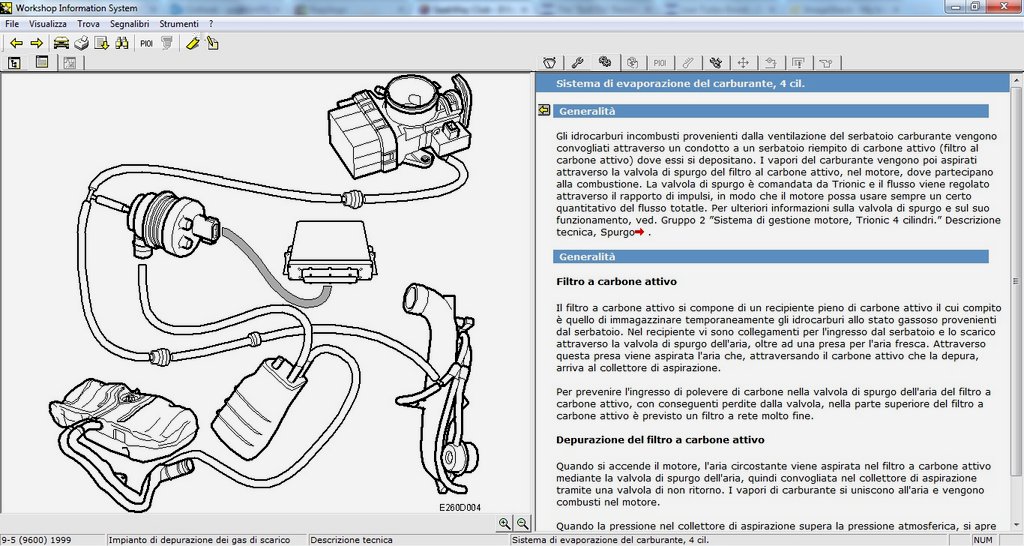Click the four-way arrows tab icon
Image resolution: width=1024 pixels, height=546 pixels.
tap(743, 63)
